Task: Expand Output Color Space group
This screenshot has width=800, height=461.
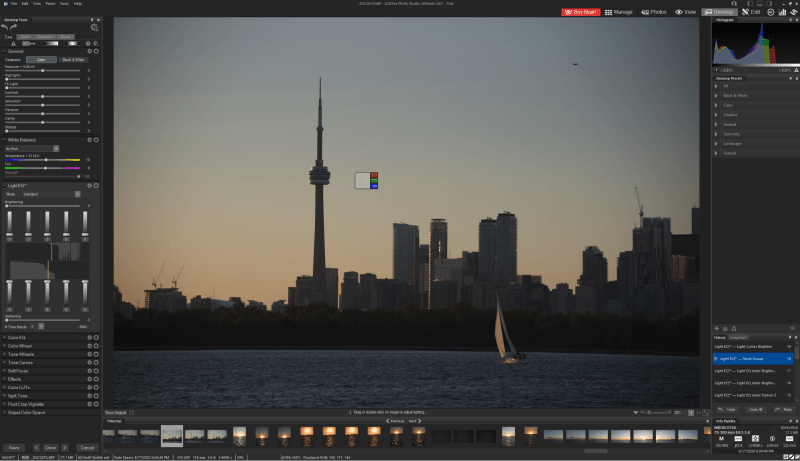Action: pos(5,413)
